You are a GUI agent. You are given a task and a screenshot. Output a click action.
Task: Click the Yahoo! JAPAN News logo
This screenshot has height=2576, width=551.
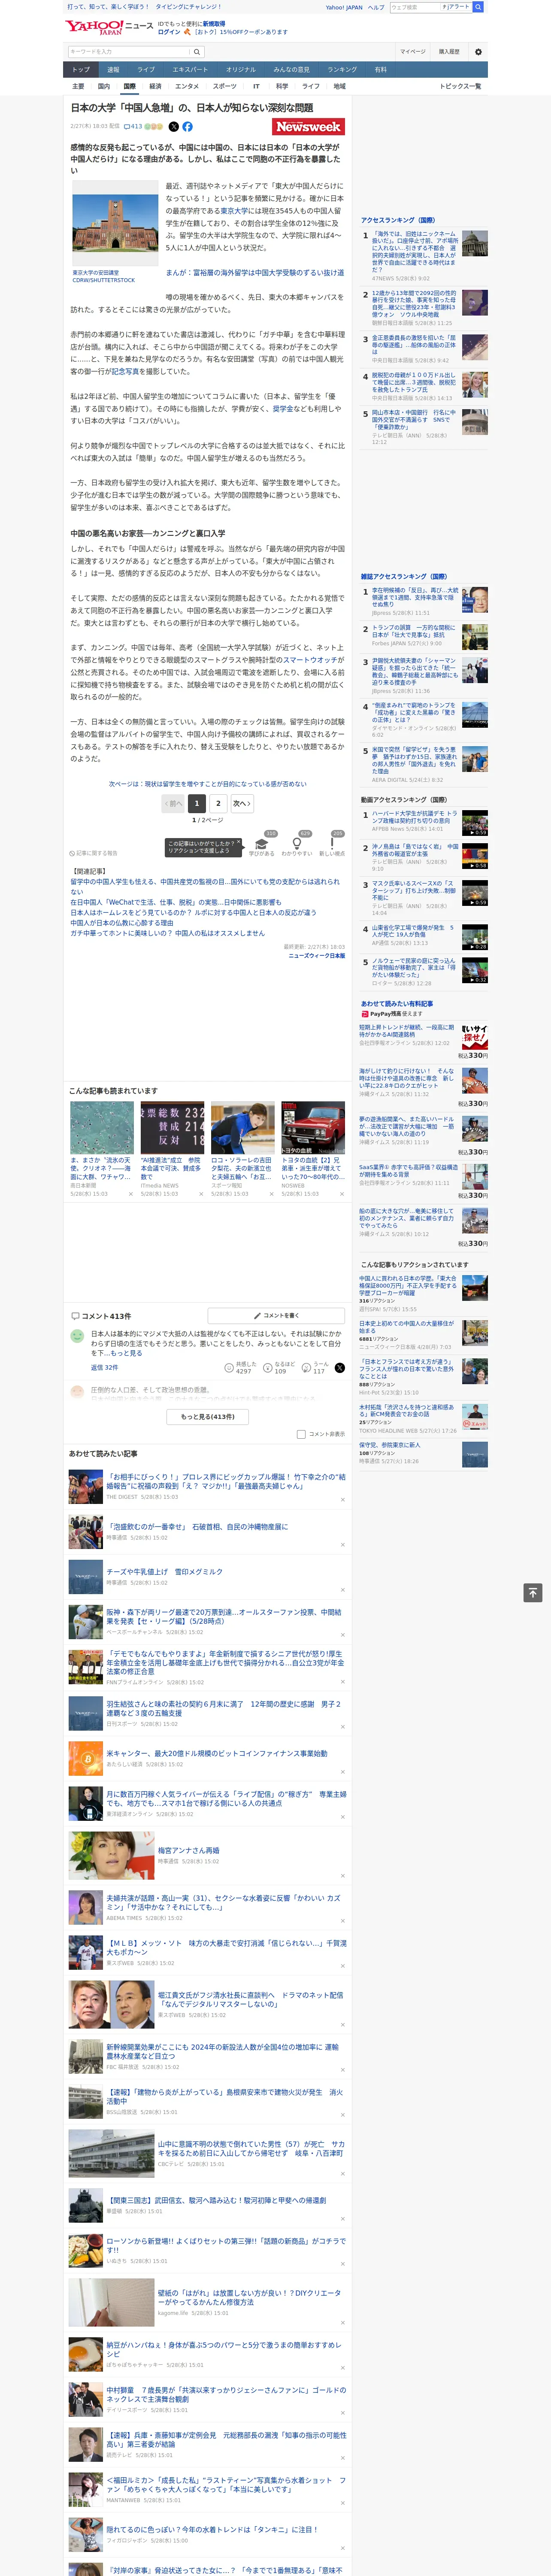click(109, 27)
